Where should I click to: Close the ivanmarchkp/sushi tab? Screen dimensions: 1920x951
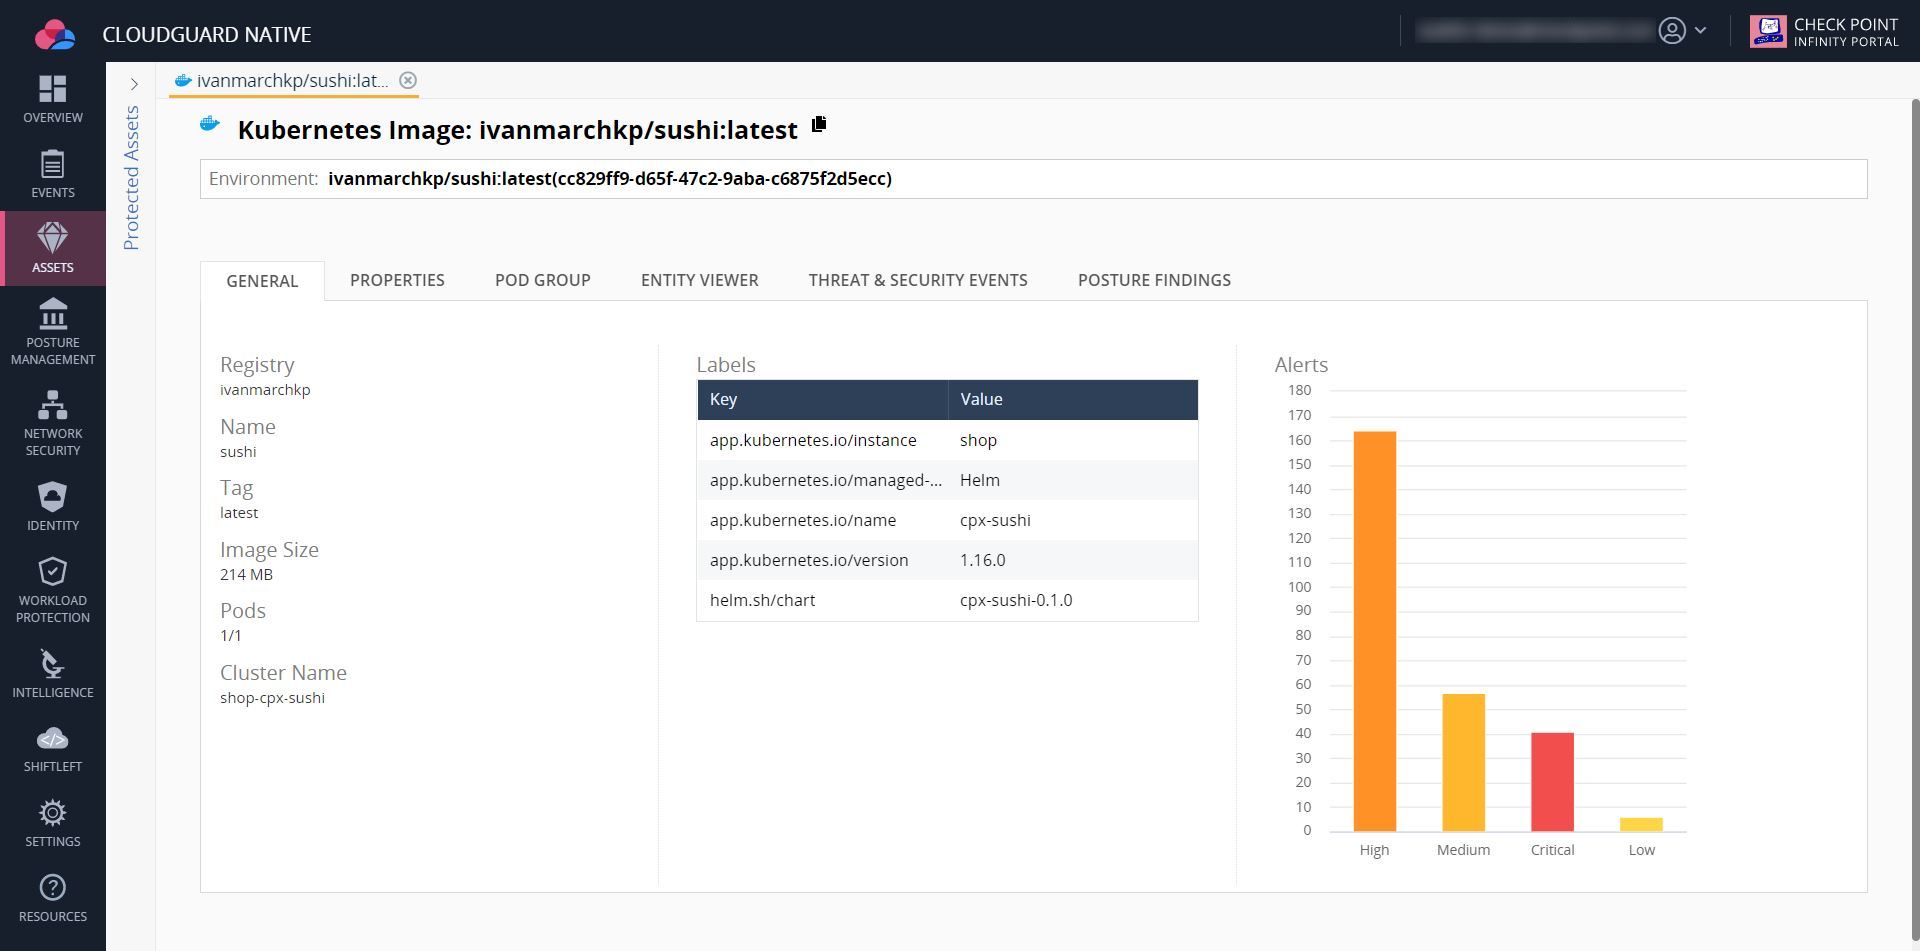pyautogui.click(x=408, y=80)
